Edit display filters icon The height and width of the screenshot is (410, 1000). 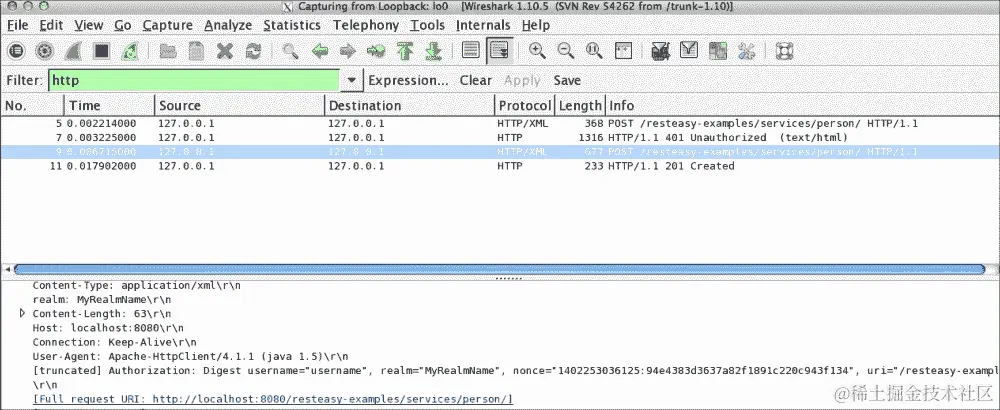[x=689, y=50]
